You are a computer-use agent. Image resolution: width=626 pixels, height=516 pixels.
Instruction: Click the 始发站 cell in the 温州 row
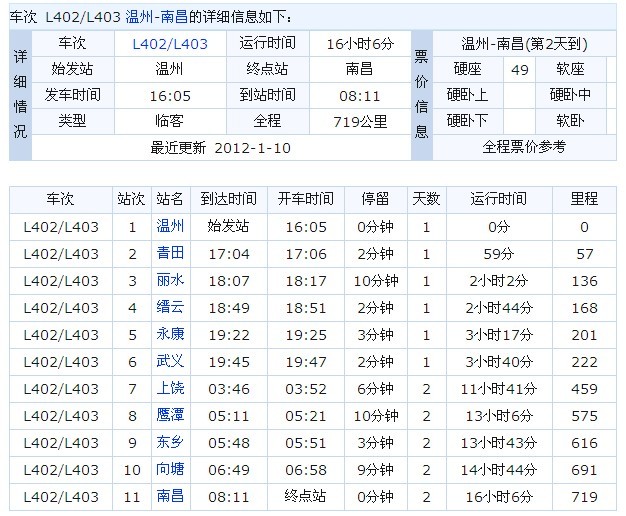228,226
